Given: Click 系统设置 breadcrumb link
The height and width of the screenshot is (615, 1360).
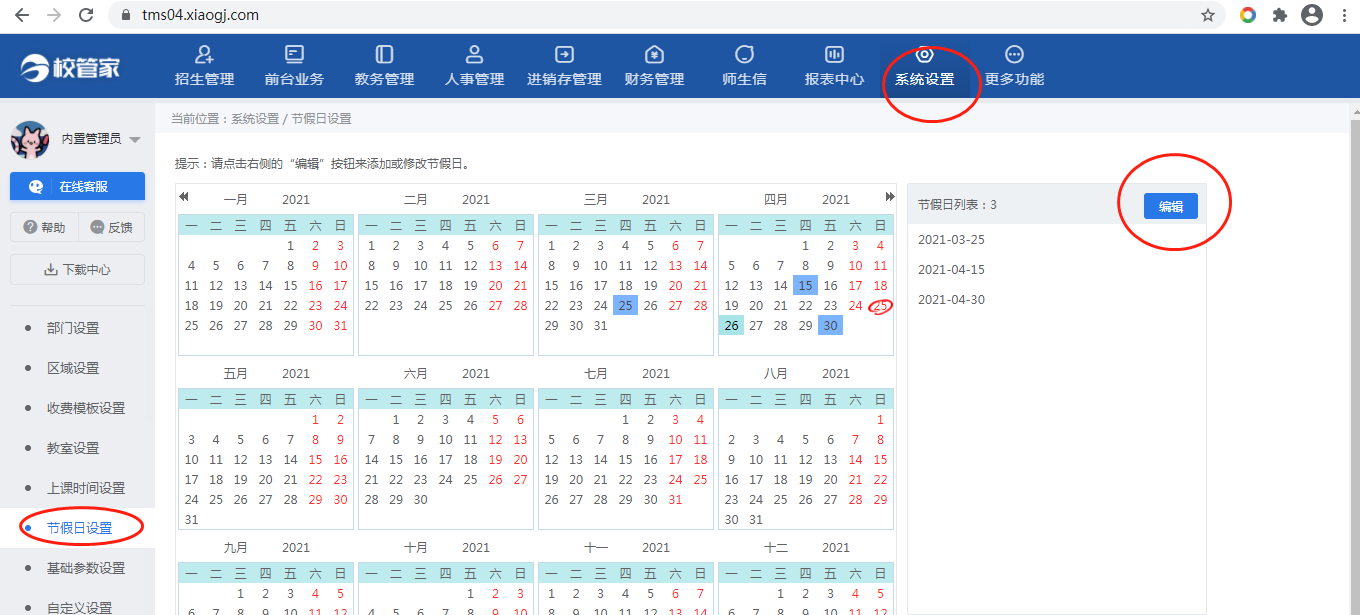Looking at the screenshot, I should tap(255, 118).
